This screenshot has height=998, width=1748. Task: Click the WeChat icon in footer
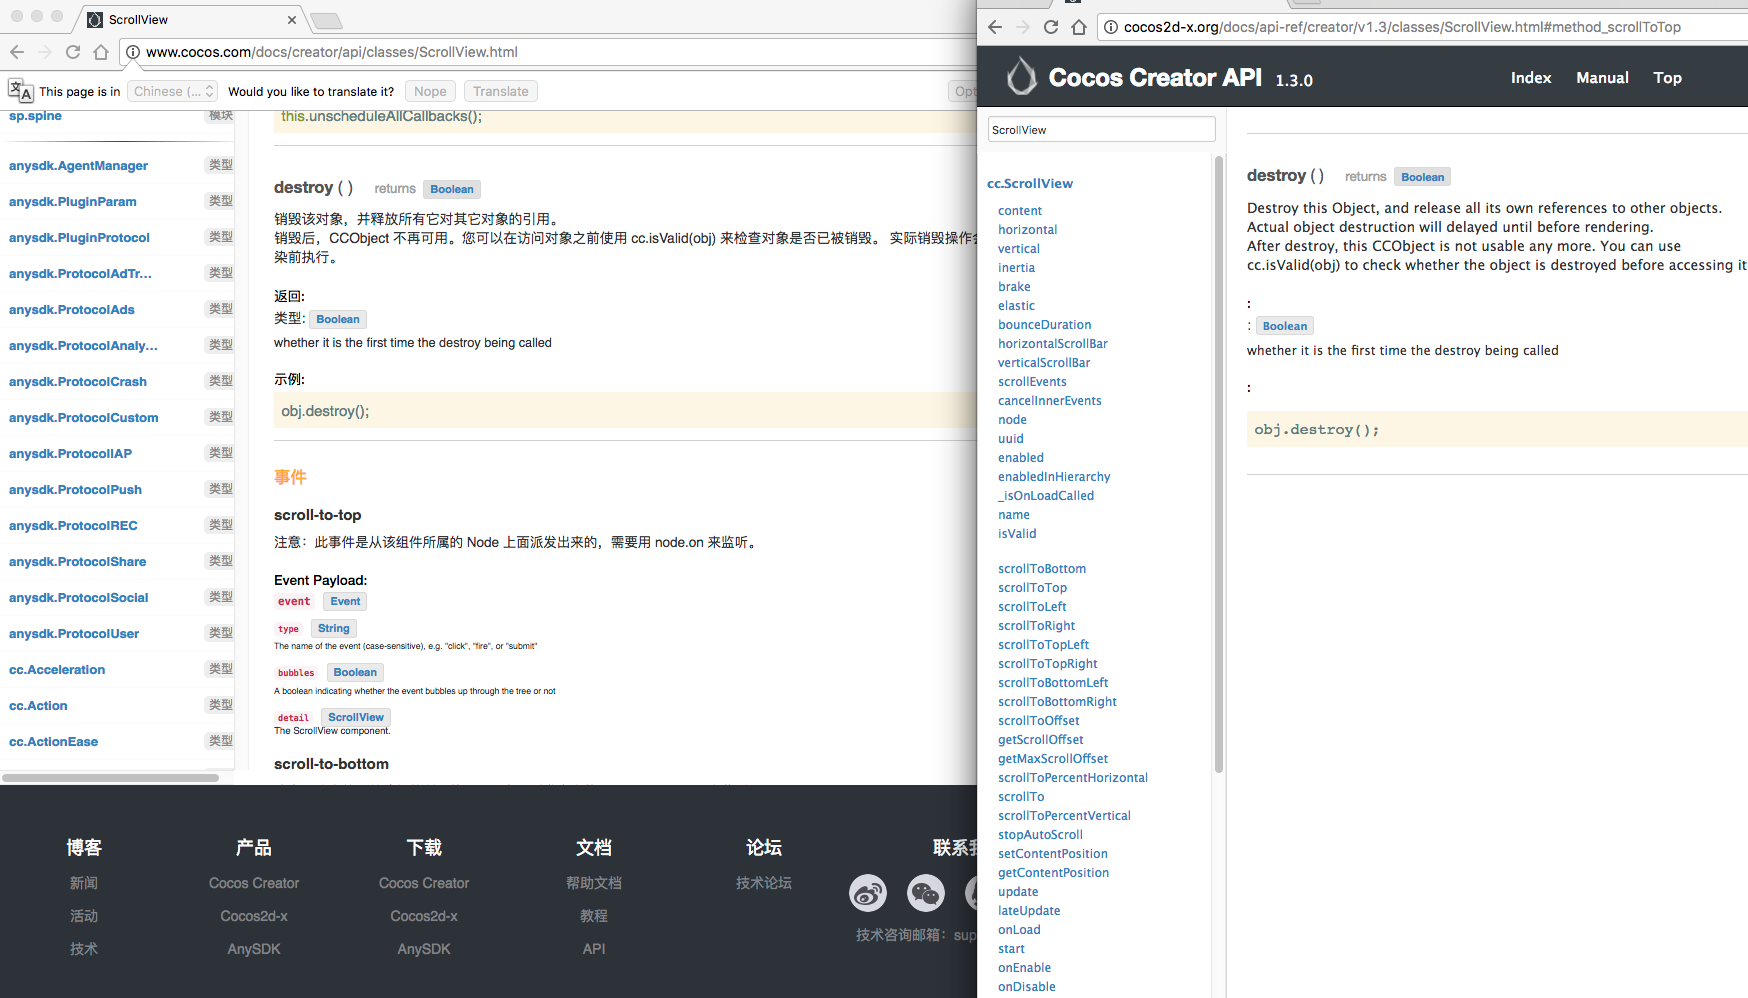(925, 893)
